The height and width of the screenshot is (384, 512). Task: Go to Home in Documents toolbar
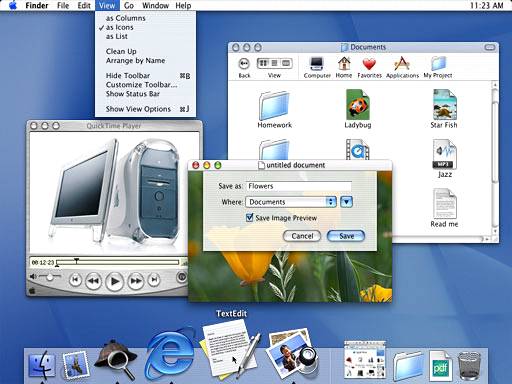(x=344, y=67)
